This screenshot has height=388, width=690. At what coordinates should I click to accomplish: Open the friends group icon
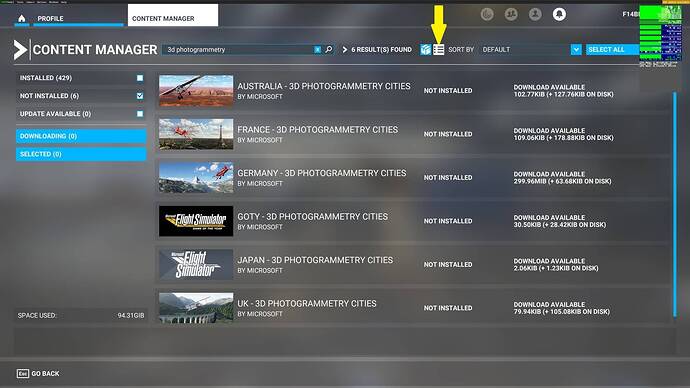511,15
